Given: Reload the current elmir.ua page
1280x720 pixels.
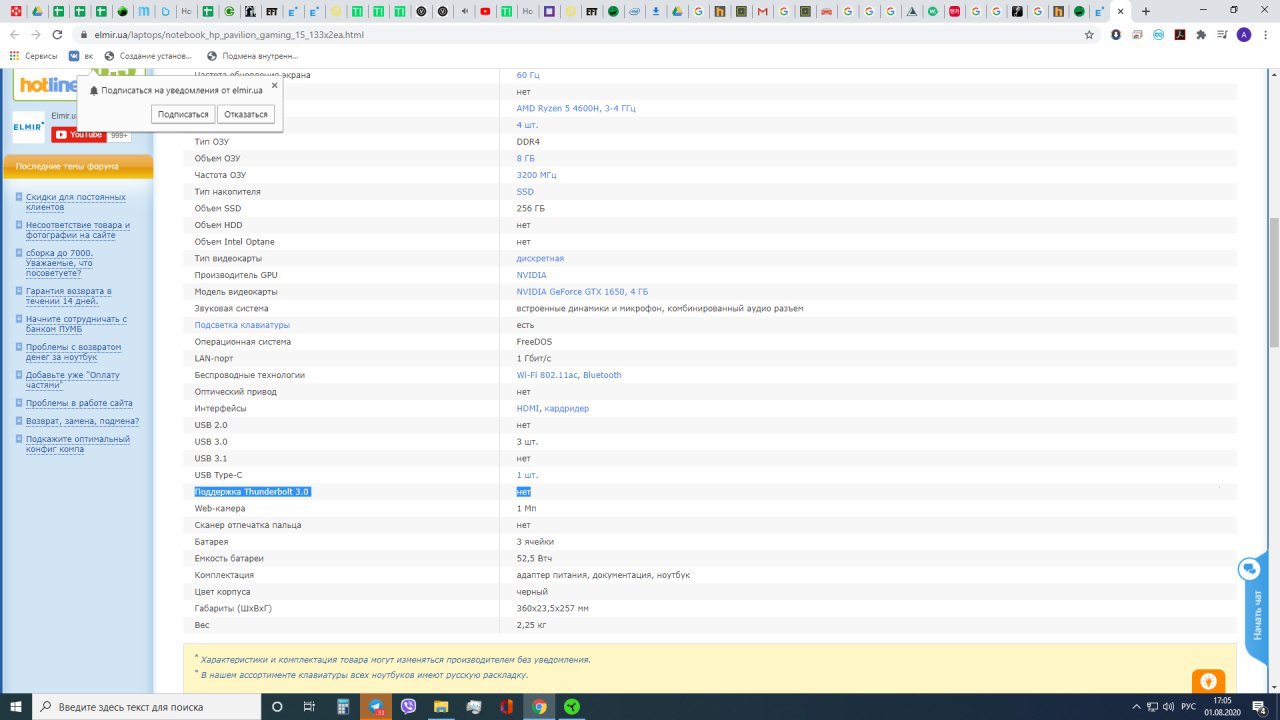Looking at the screenshot, I should point(57,34).
